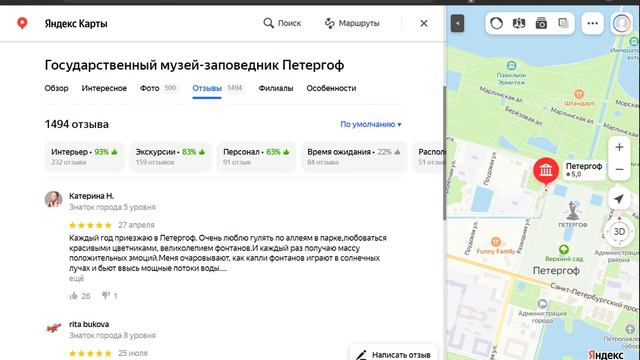The width and height of the screenshot is (640, 360).
Task: Click the Yandex Maps red pin logo
Action: 22,23
